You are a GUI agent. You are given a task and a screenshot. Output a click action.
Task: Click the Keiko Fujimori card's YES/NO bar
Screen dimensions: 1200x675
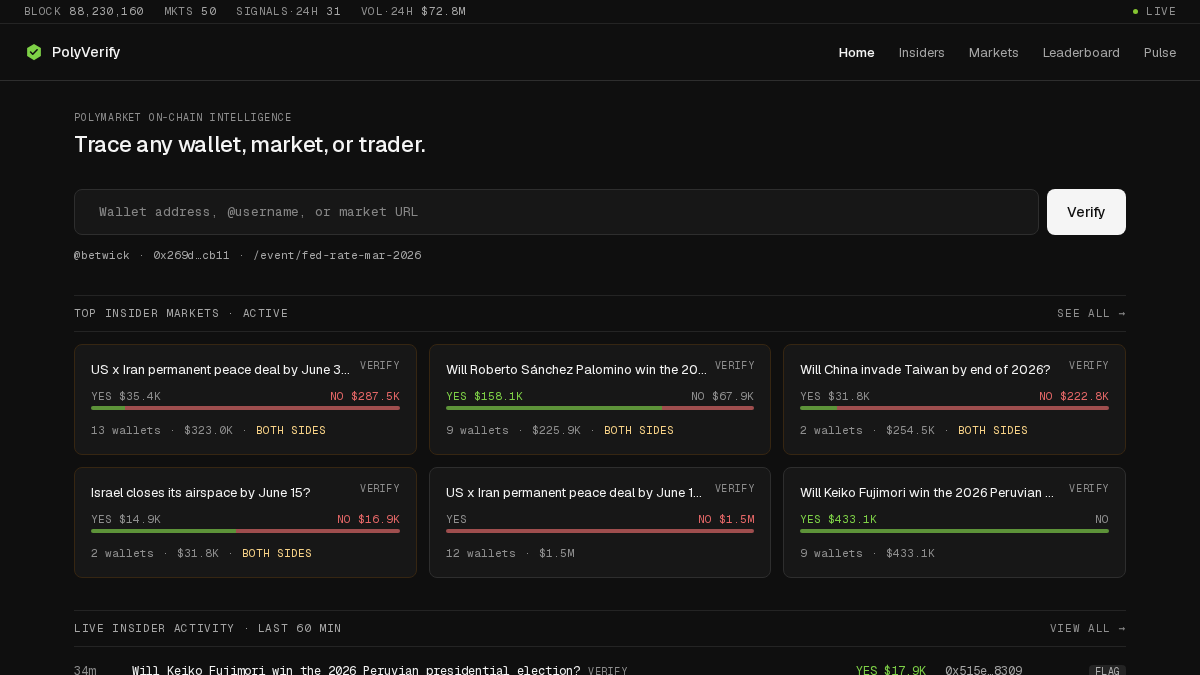tap(954, 531)
